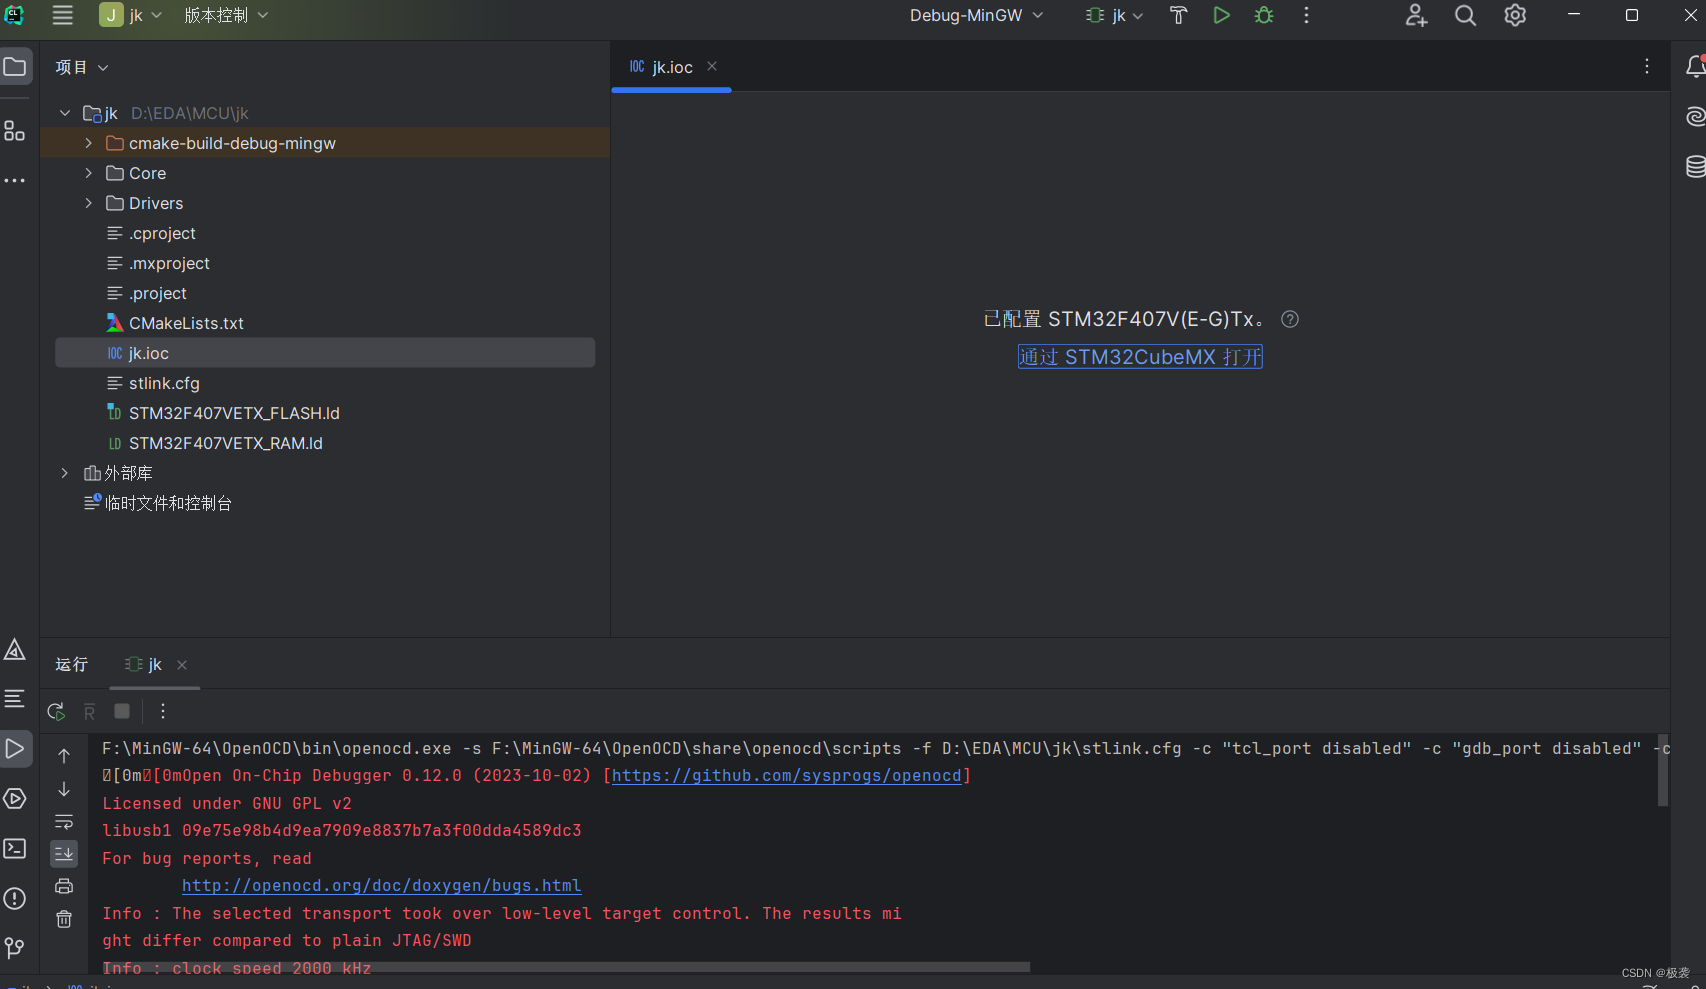Open the Terminal tool window icon
Image resolution: width=1706 pixels, height=989 pixels.
tap(15, 849)
